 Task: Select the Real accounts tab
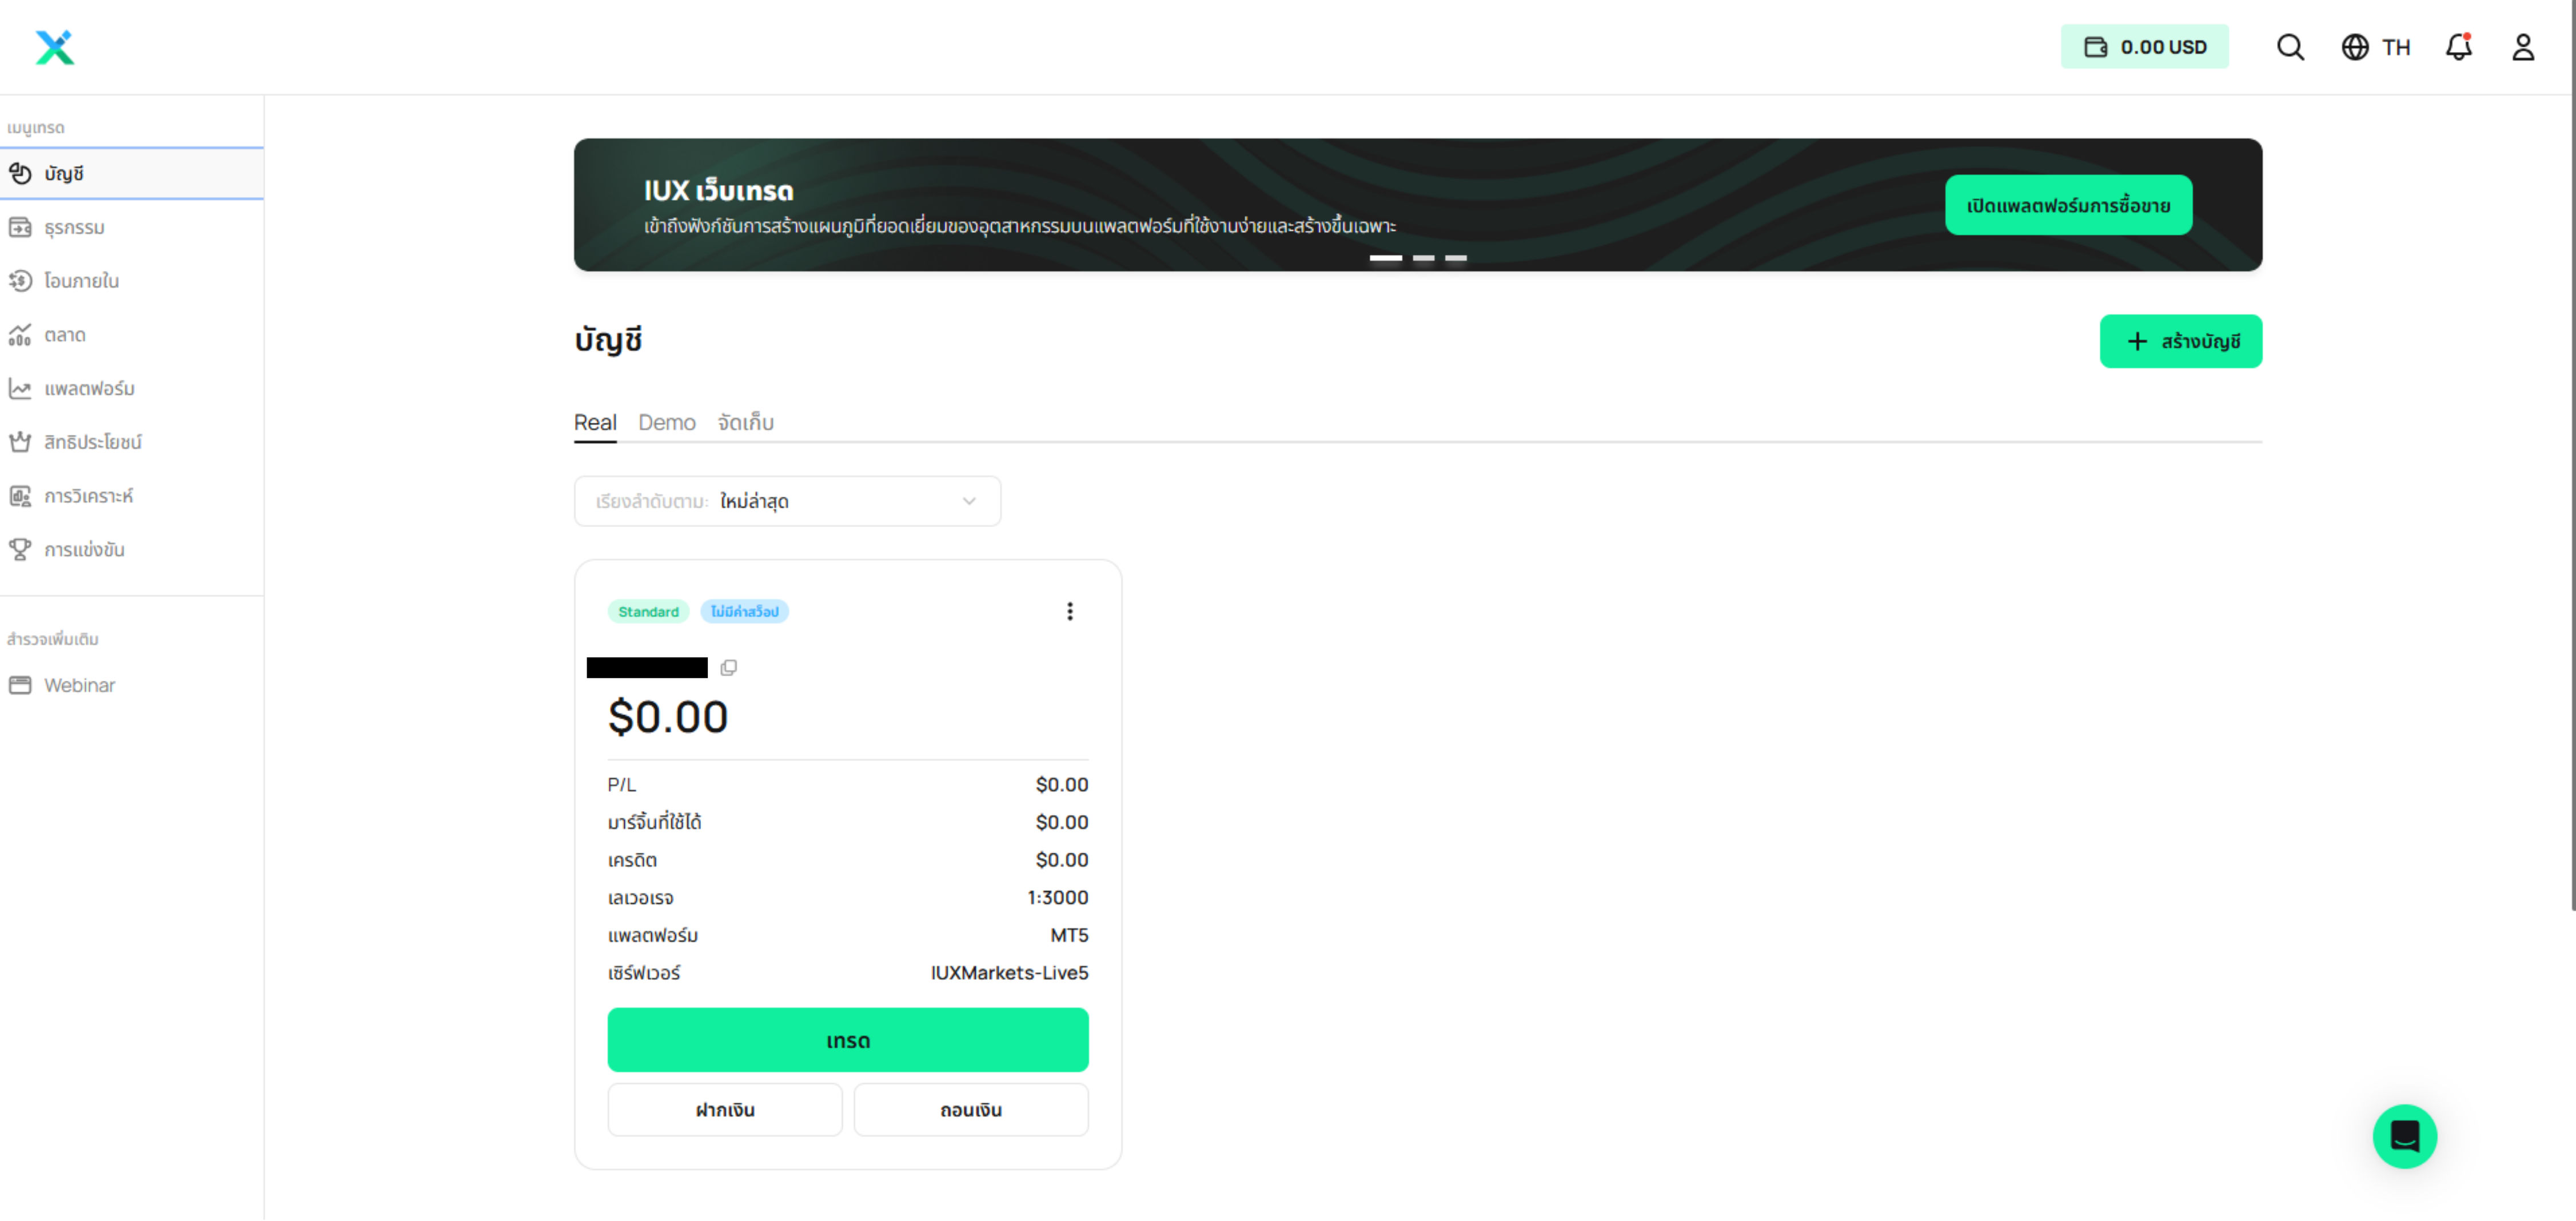point(594,422)
